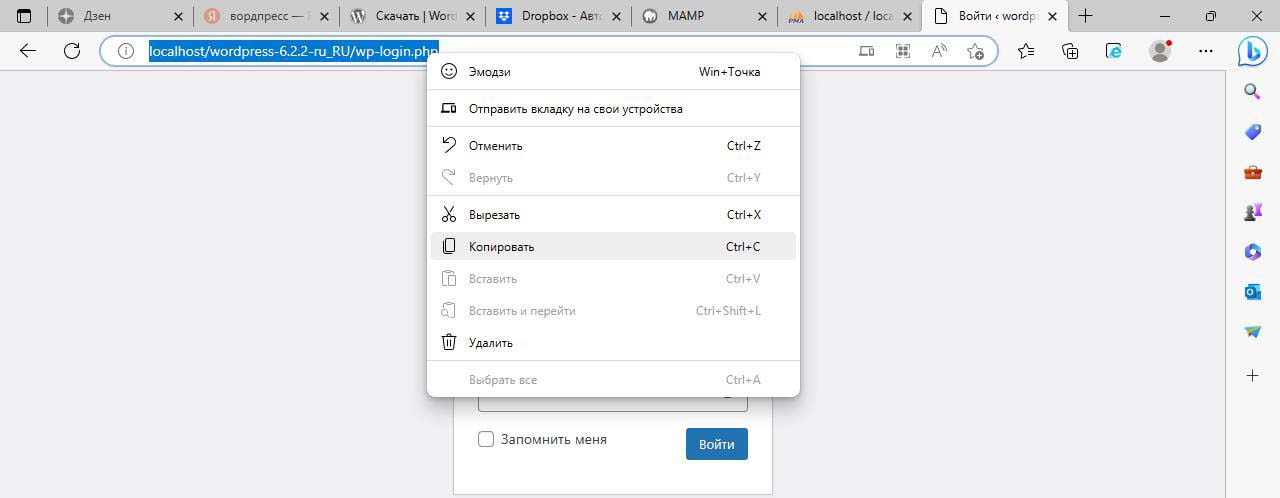
Task: Add page to favorites star icon
Action: tap(976, 51)
